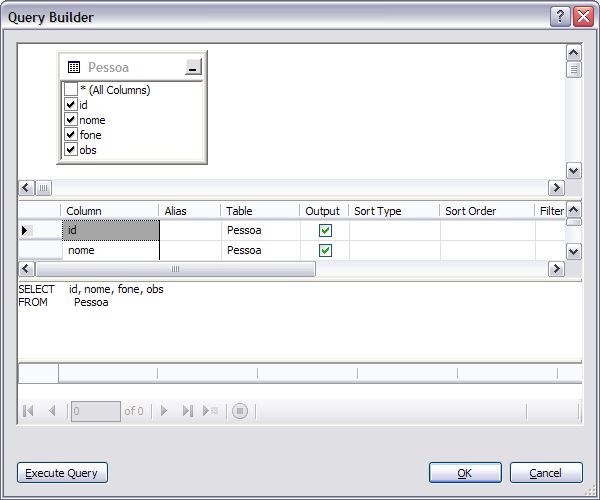This screenshot has height=500, width=600.
Task: Click the Alias header in grid
Action: (189, 211)
